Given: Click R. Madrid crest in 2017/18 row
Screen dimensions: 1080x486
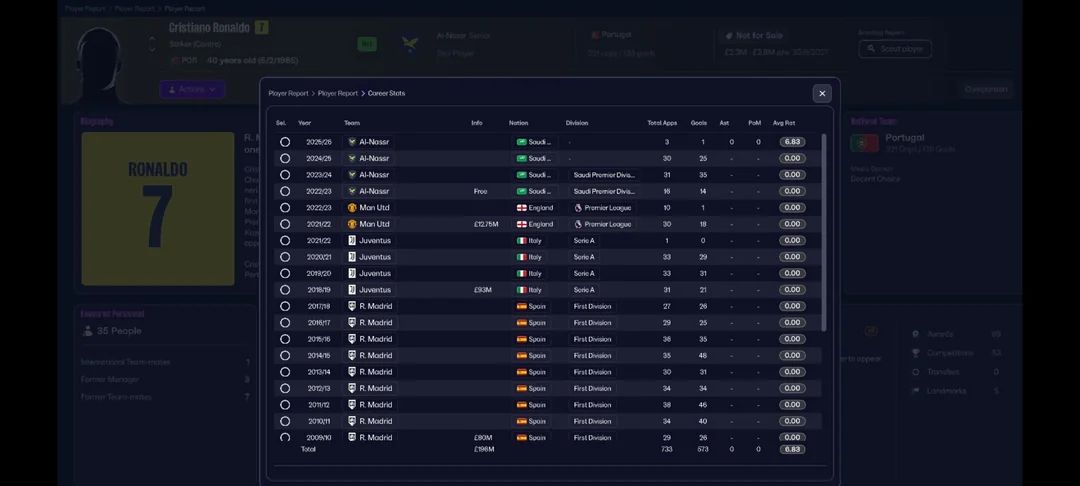Looking at the screenshot, I should click(x=352, y=306).
